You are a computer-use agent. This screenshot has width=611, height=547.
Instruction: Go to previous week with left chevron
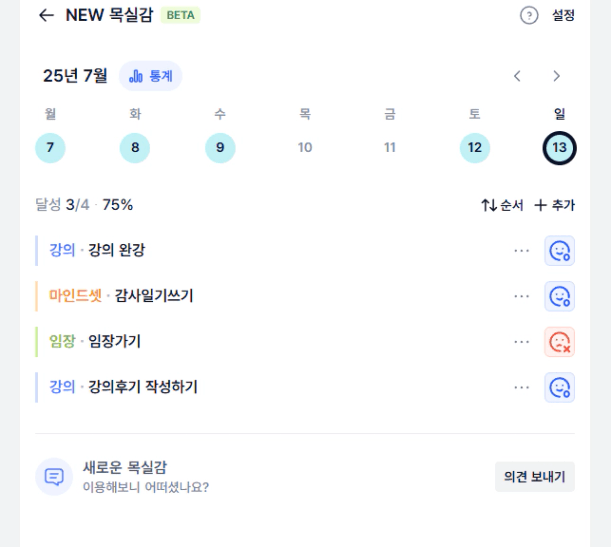pos(517,76)
